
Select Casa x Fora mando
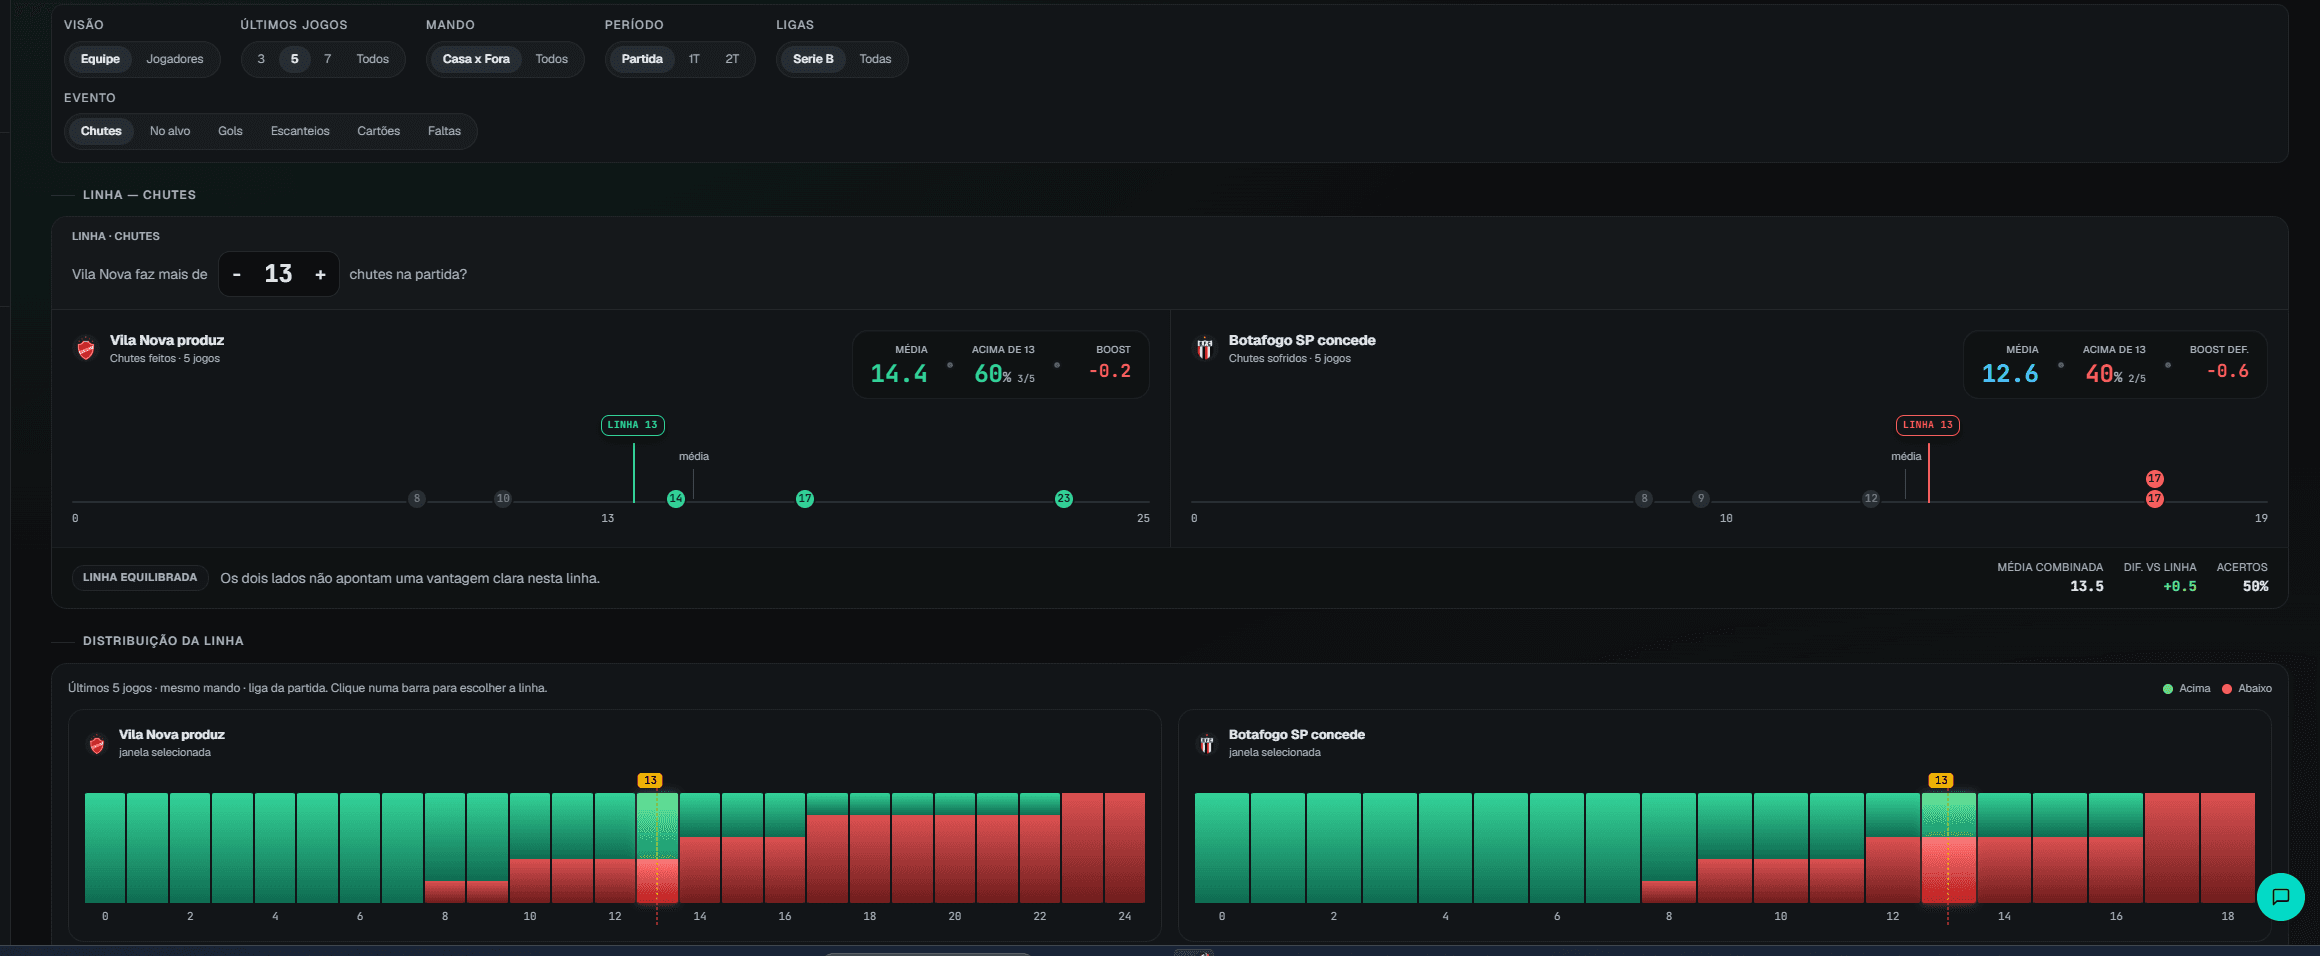476,59
